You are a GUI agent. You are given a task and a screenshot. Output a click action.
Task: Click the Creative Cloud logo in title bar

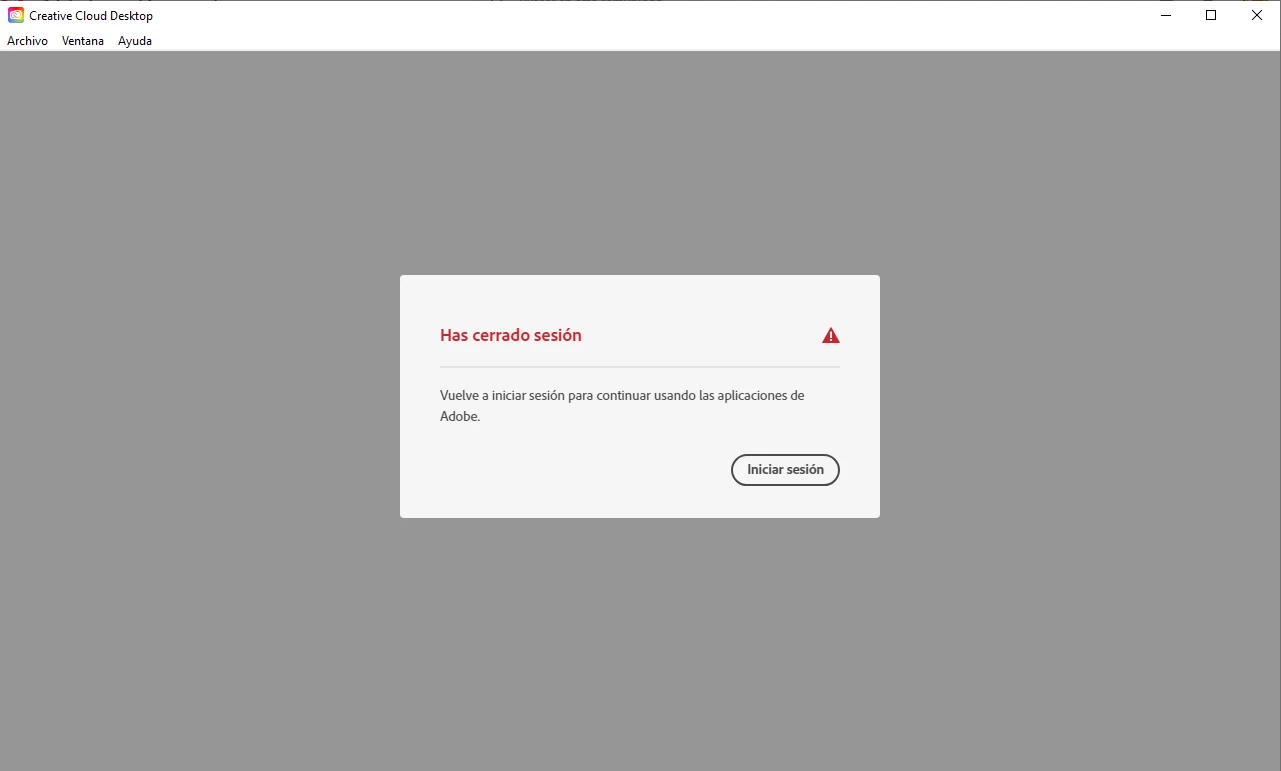tap(16, 15)
